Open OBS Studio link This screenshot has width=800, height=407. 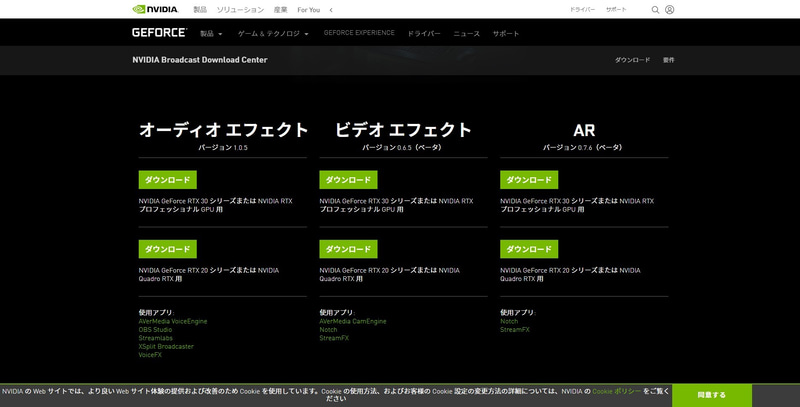click(x=155, y=329)
